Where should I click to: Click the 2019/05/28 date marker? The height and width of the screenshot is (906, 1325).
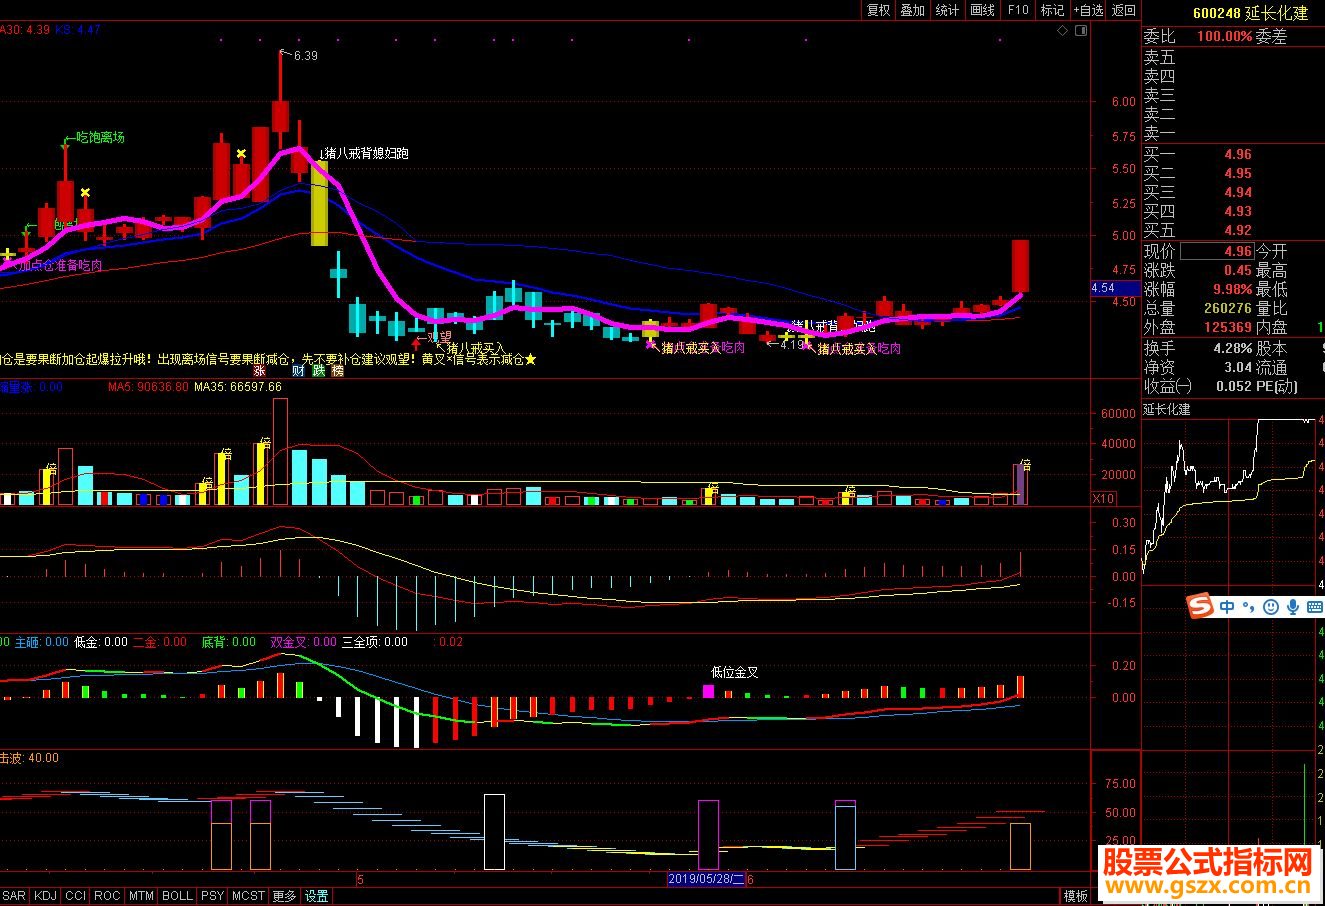click(706, 879)
